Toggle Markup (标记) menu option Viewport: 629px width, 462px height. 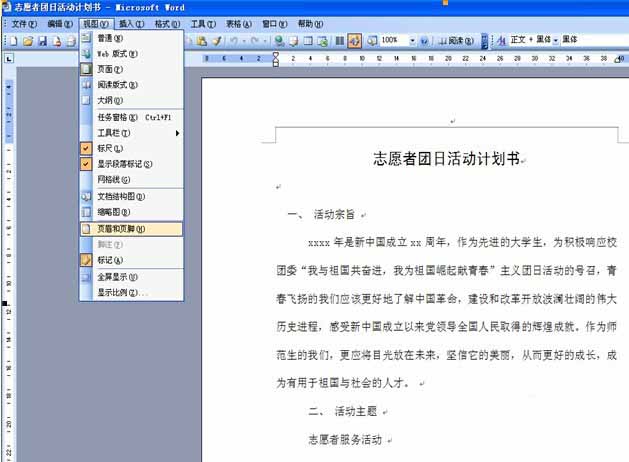(132, 260)
